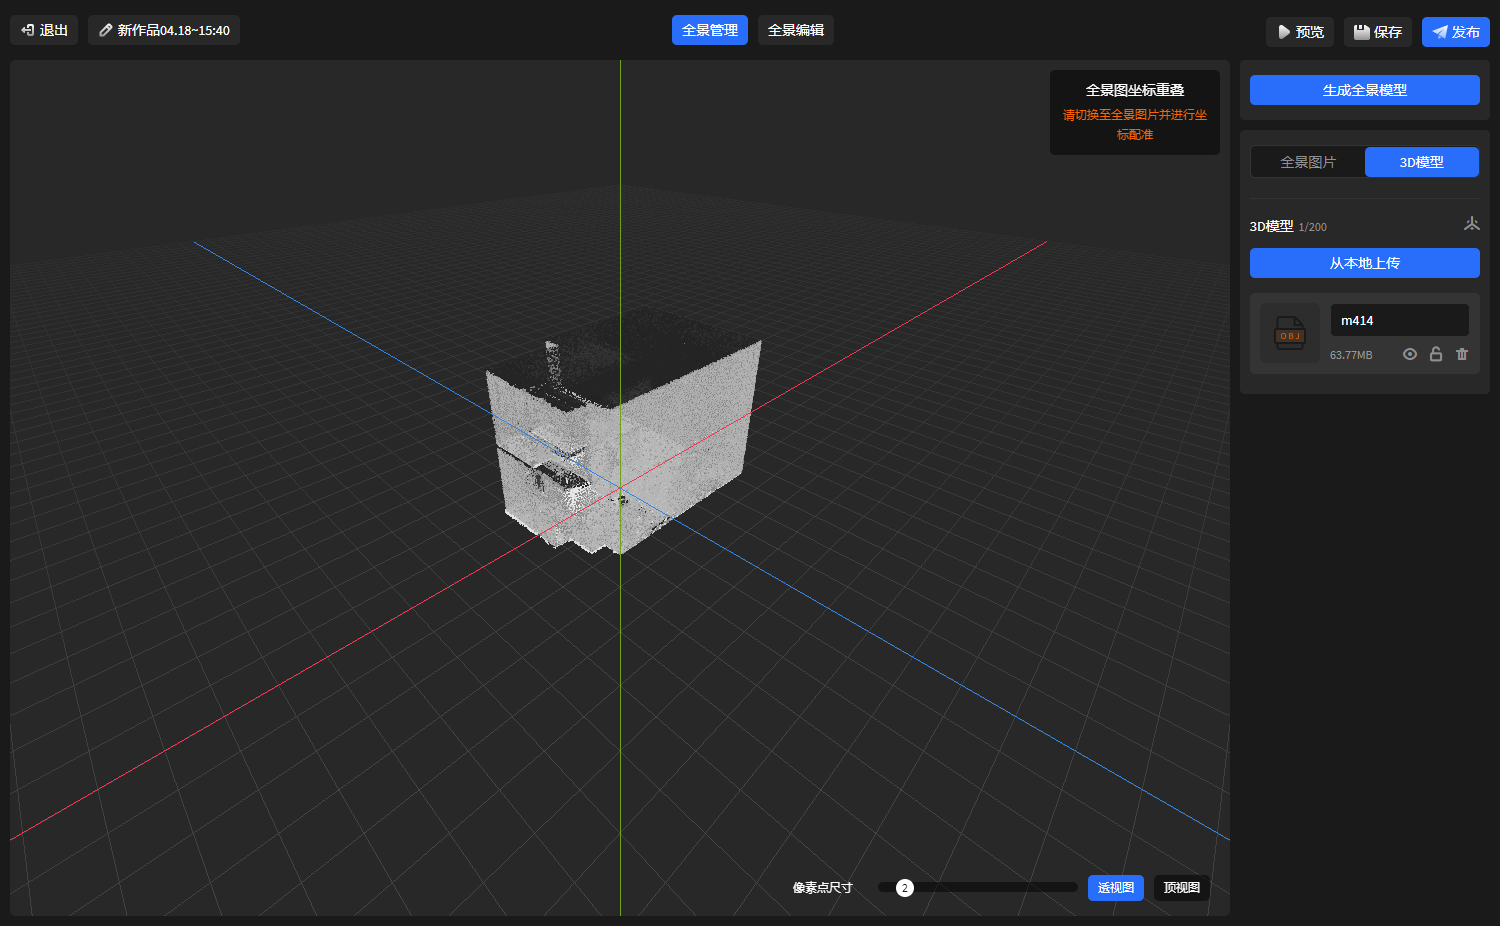Click the 预览 preview play button

[x=1299, y=32]
